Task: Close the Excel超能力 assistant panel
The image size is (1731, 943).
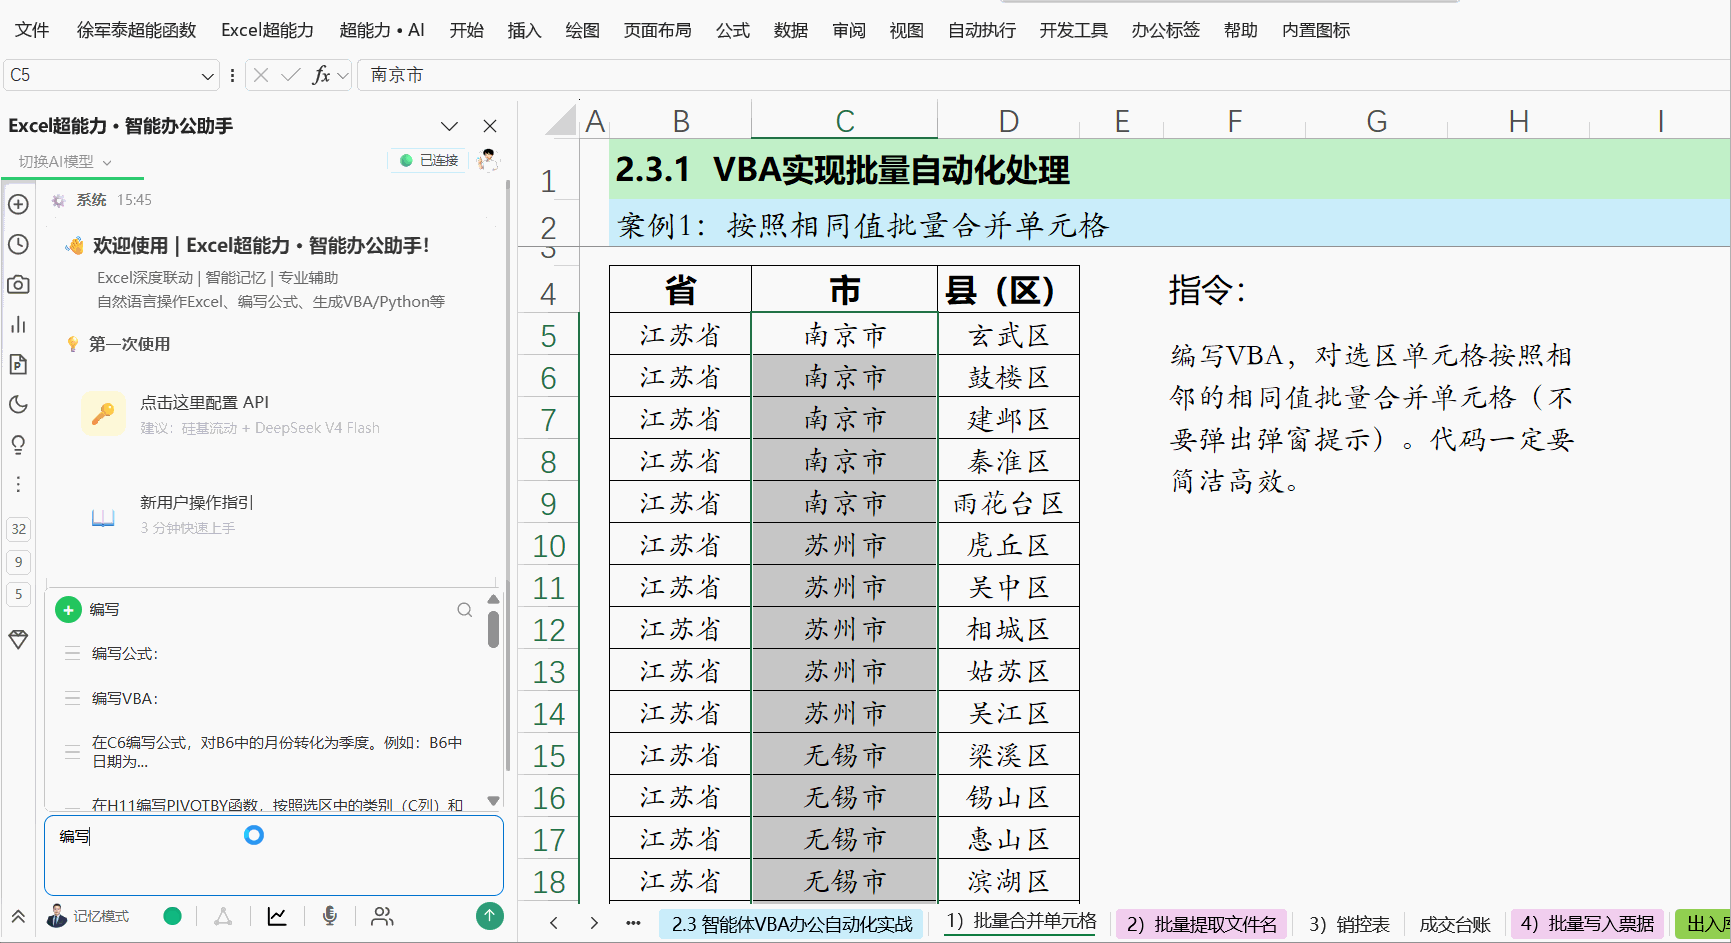Action: tap(490, 126)
